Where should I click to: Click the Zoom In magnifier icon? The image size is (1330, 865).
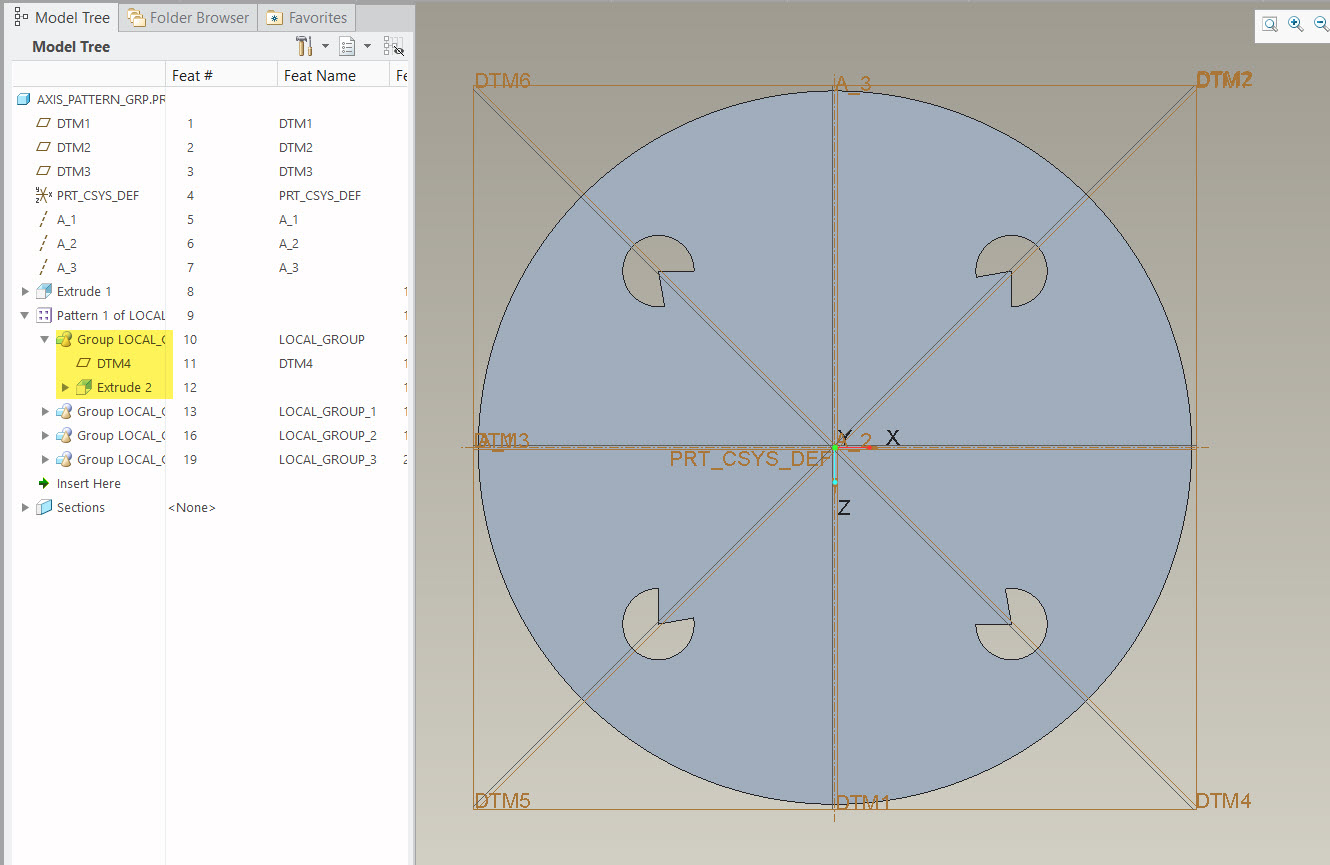click(1295, 23)
